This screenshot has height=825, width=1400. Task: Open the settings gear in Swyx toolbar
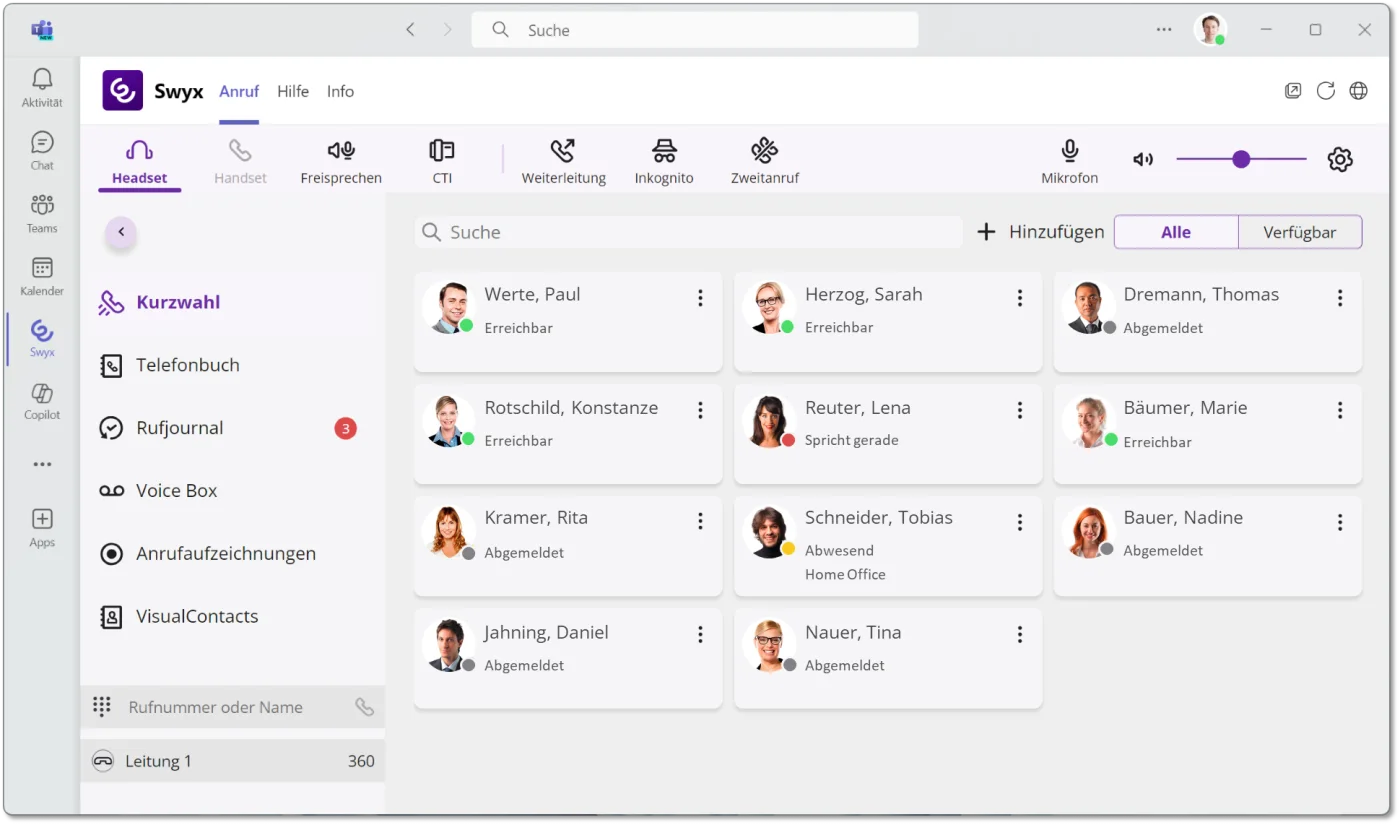(1340, 159)
